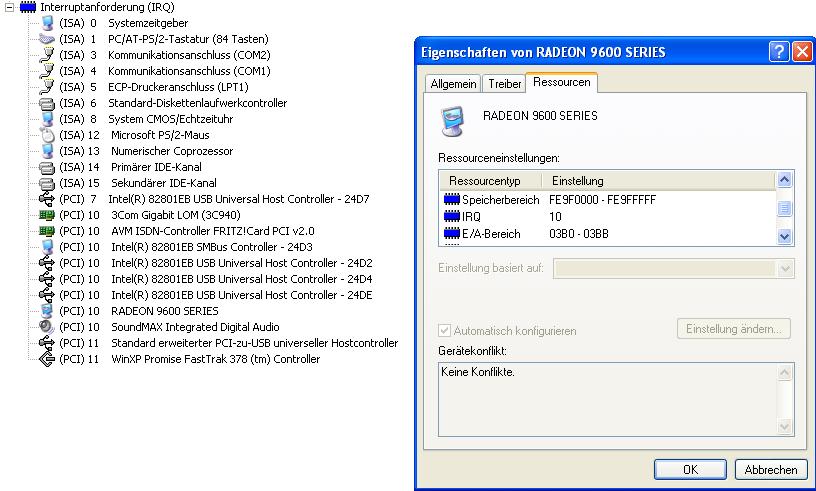This screenshot has height=491, width=816.
Task: Switch to the Allgemein tab
Action: [x=453, y=84]
